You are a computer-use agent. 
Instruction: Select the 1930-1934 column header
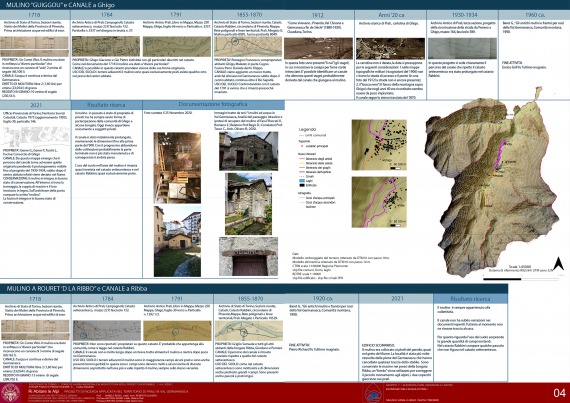(x=462, y=15)
